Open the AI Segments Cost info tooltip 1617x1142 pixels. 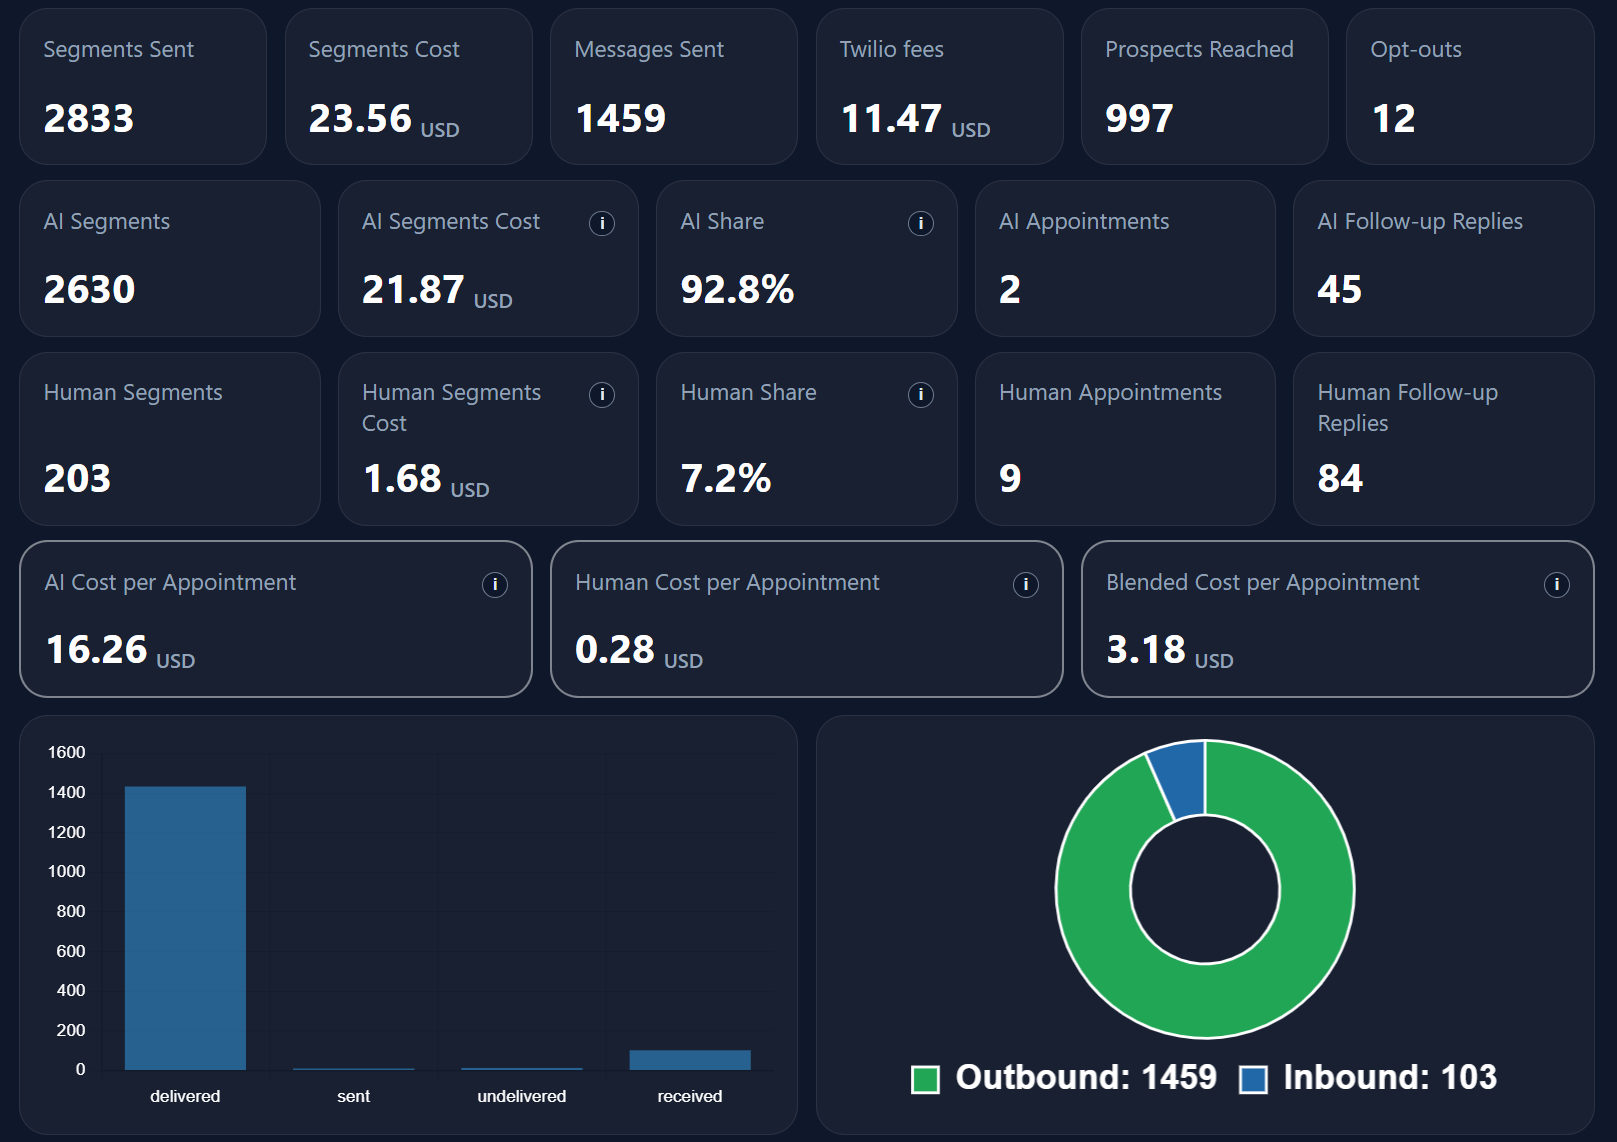click(x=602, y=224)
